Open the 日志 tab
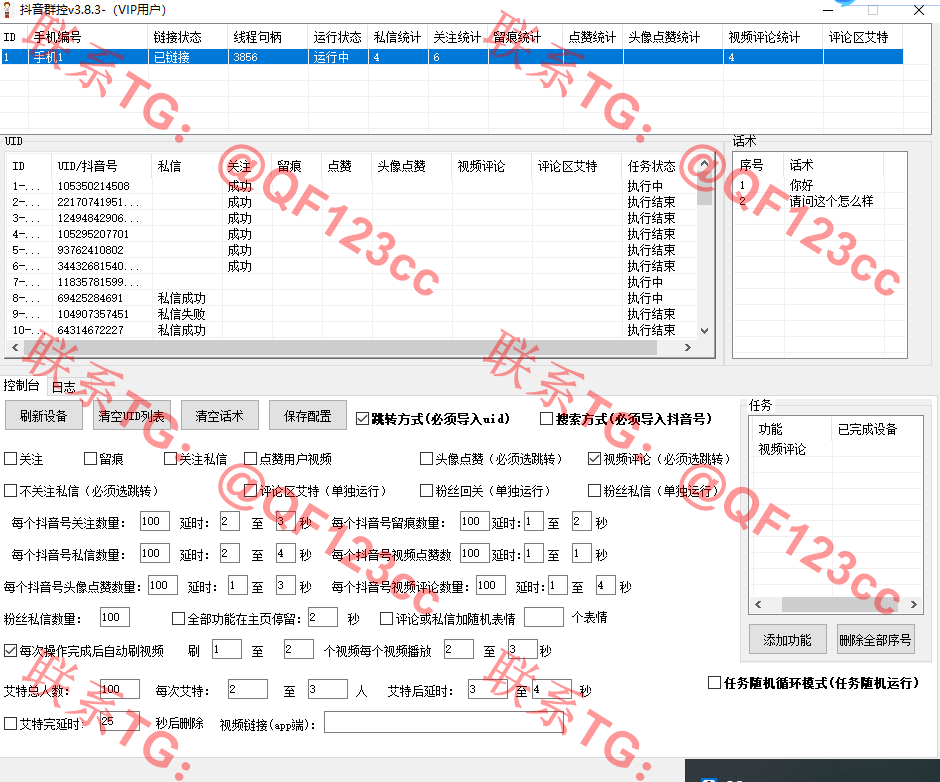The width and height of the screenshot is (940, 782). point(64,387)
